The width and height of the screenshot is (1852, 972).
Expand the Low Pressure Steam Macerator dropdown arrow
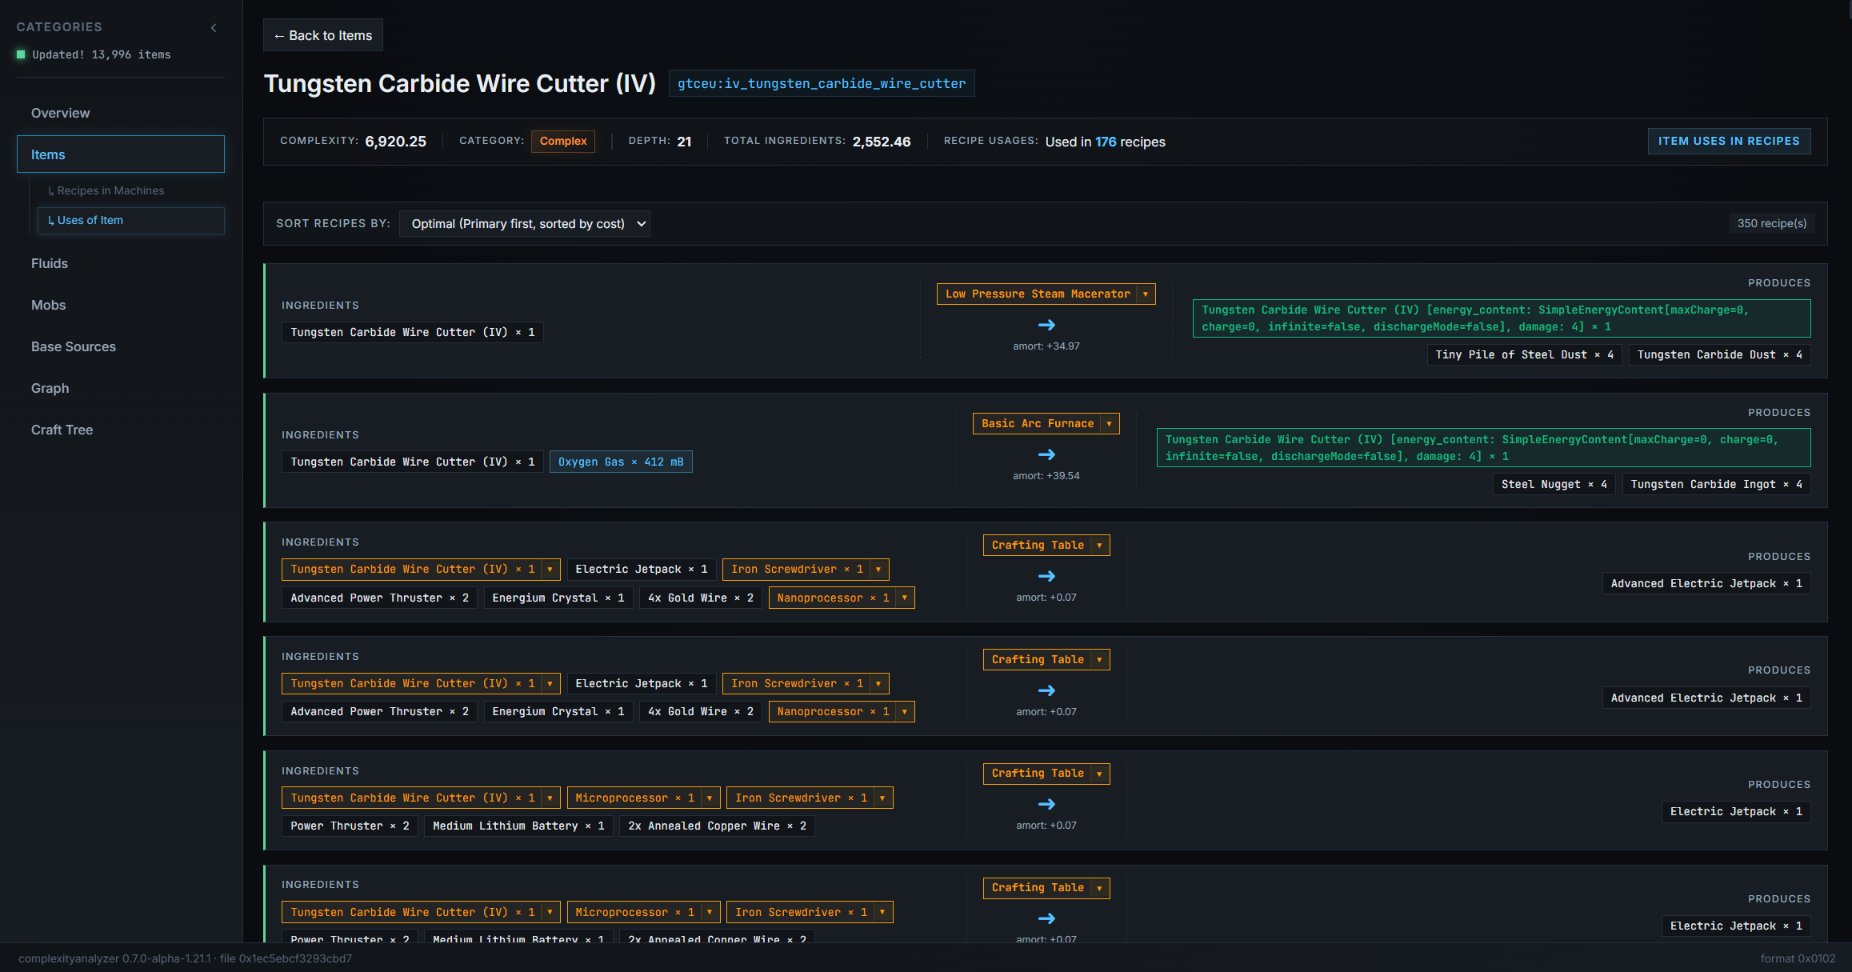coord(1145,294)
